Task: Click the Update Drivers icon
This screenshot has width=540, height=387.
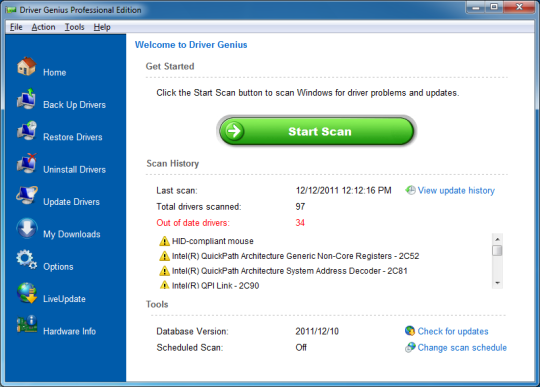Action: pyautogui.click(x=27, y=195)
